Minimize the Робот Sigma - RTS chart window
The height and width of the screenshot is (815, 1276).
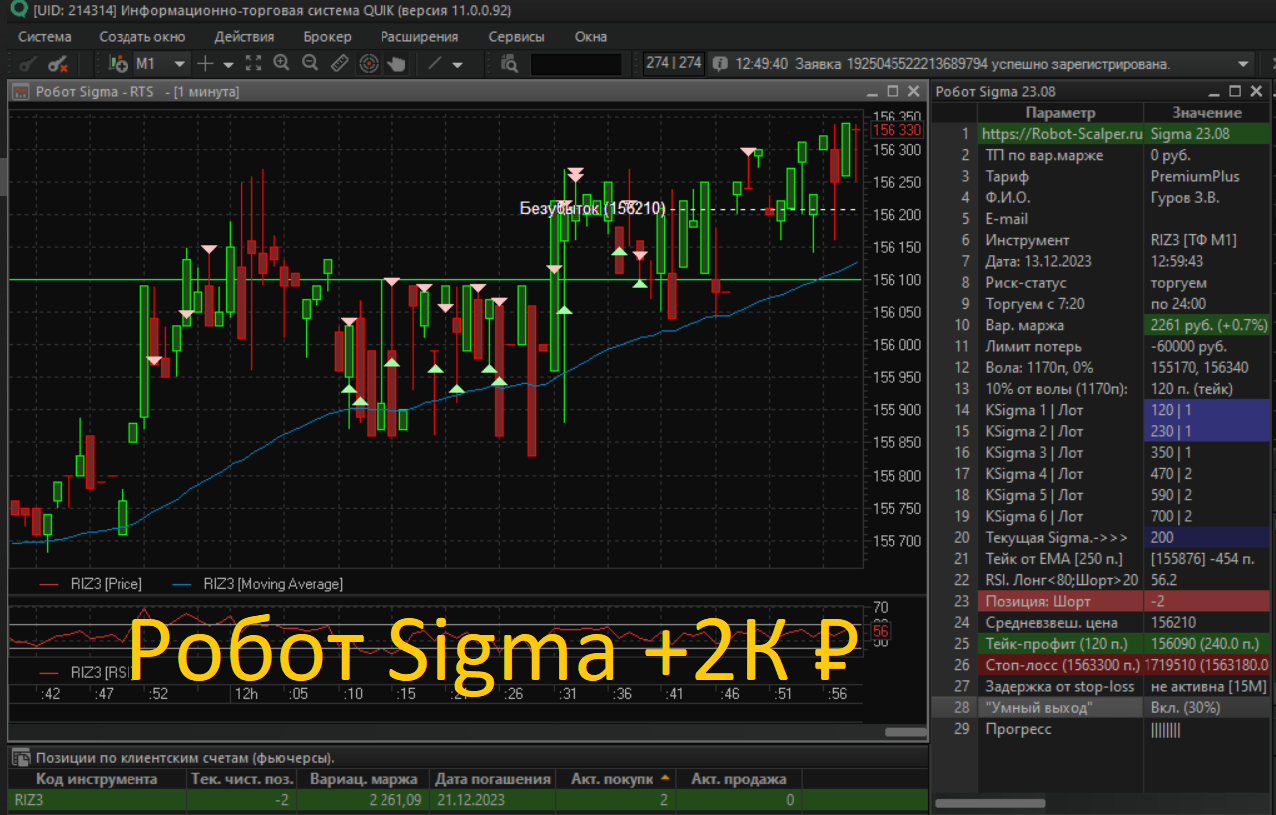[x=871, y=91]
